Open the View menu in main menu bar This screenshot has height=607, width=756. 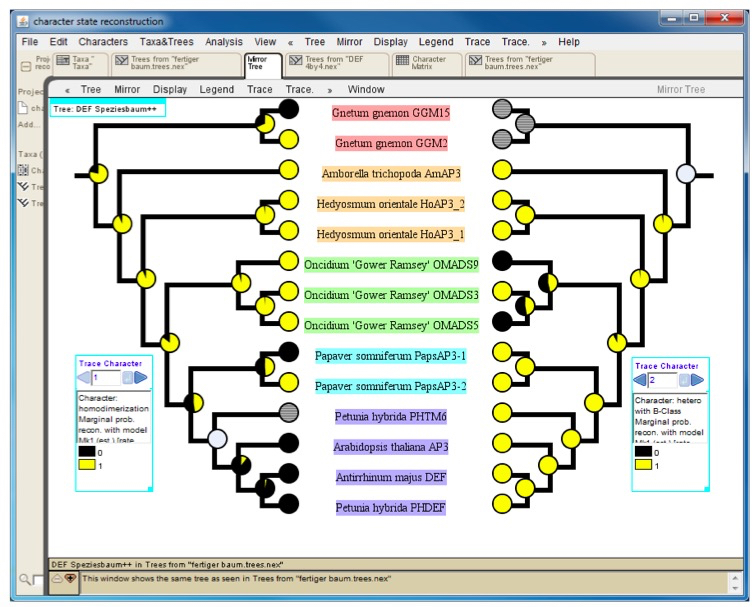point(265,42)
